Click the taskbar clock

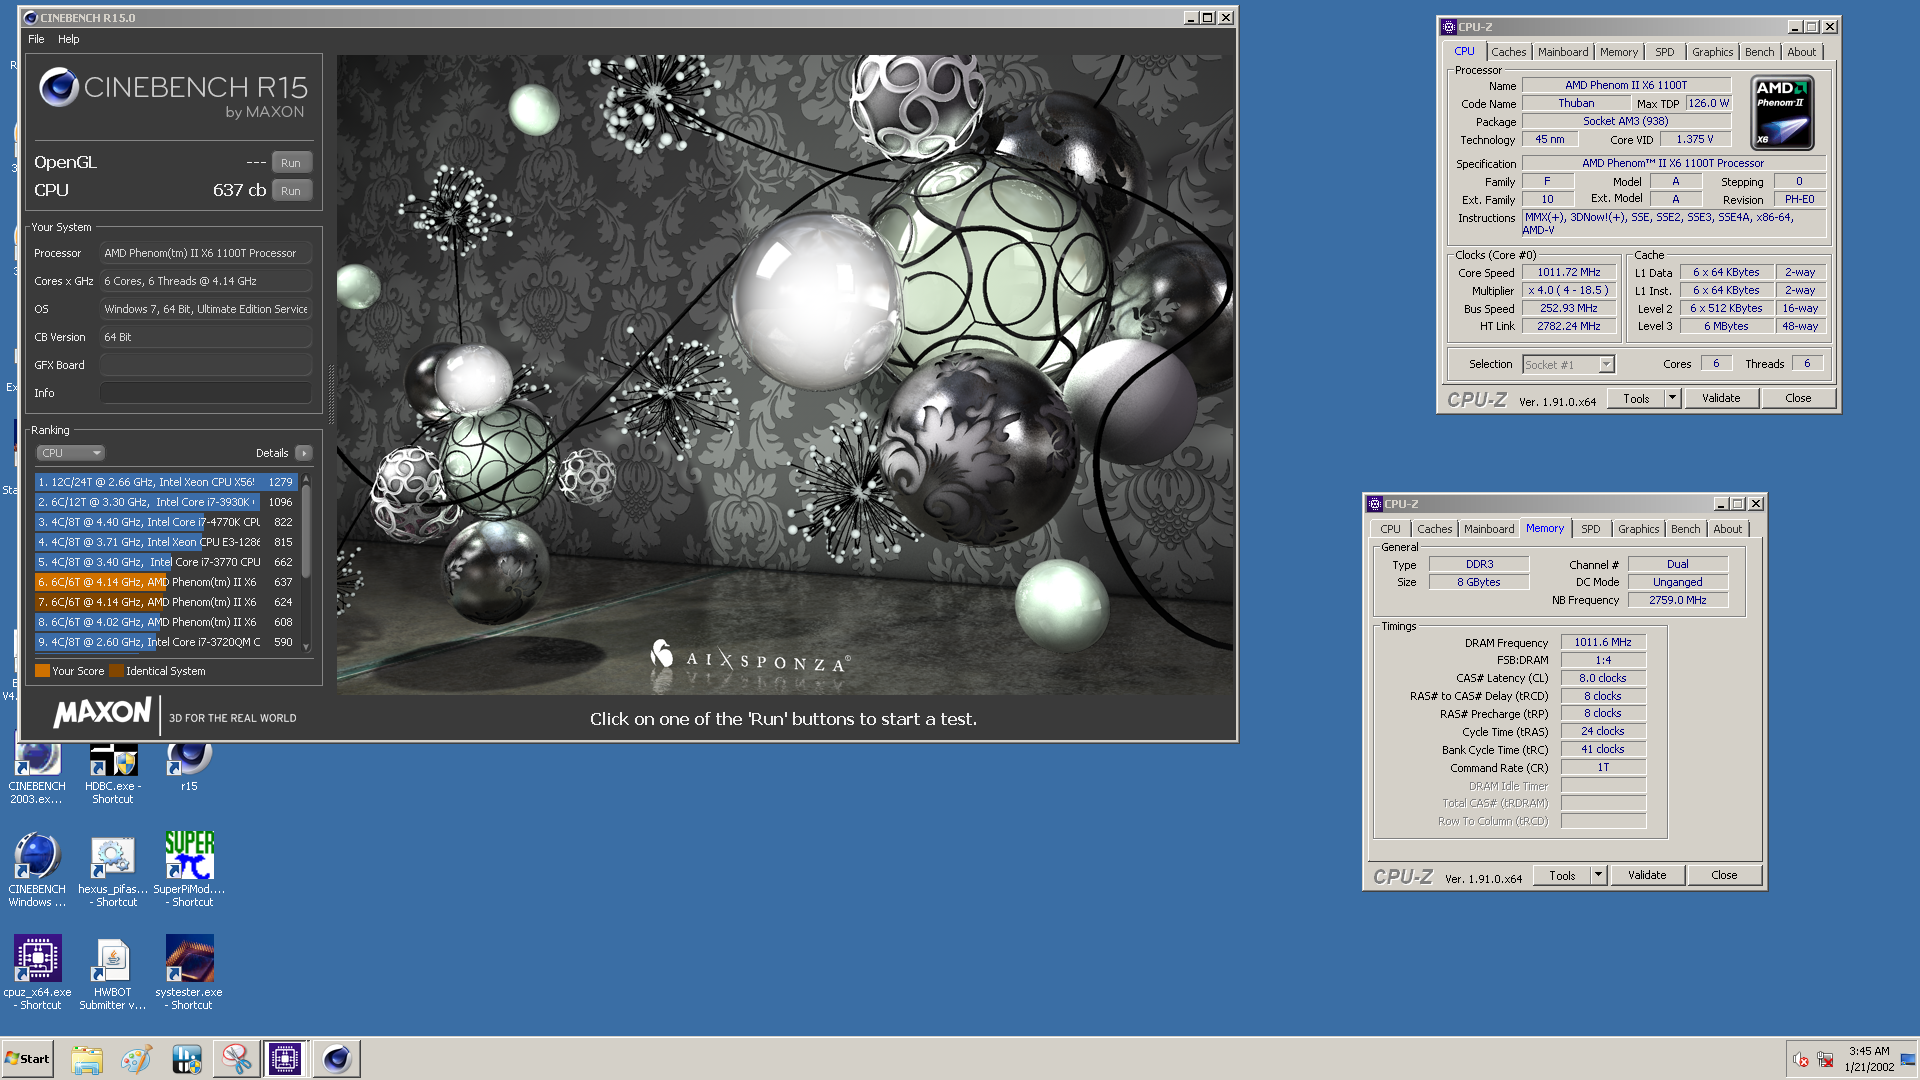pos(1868,1059)
